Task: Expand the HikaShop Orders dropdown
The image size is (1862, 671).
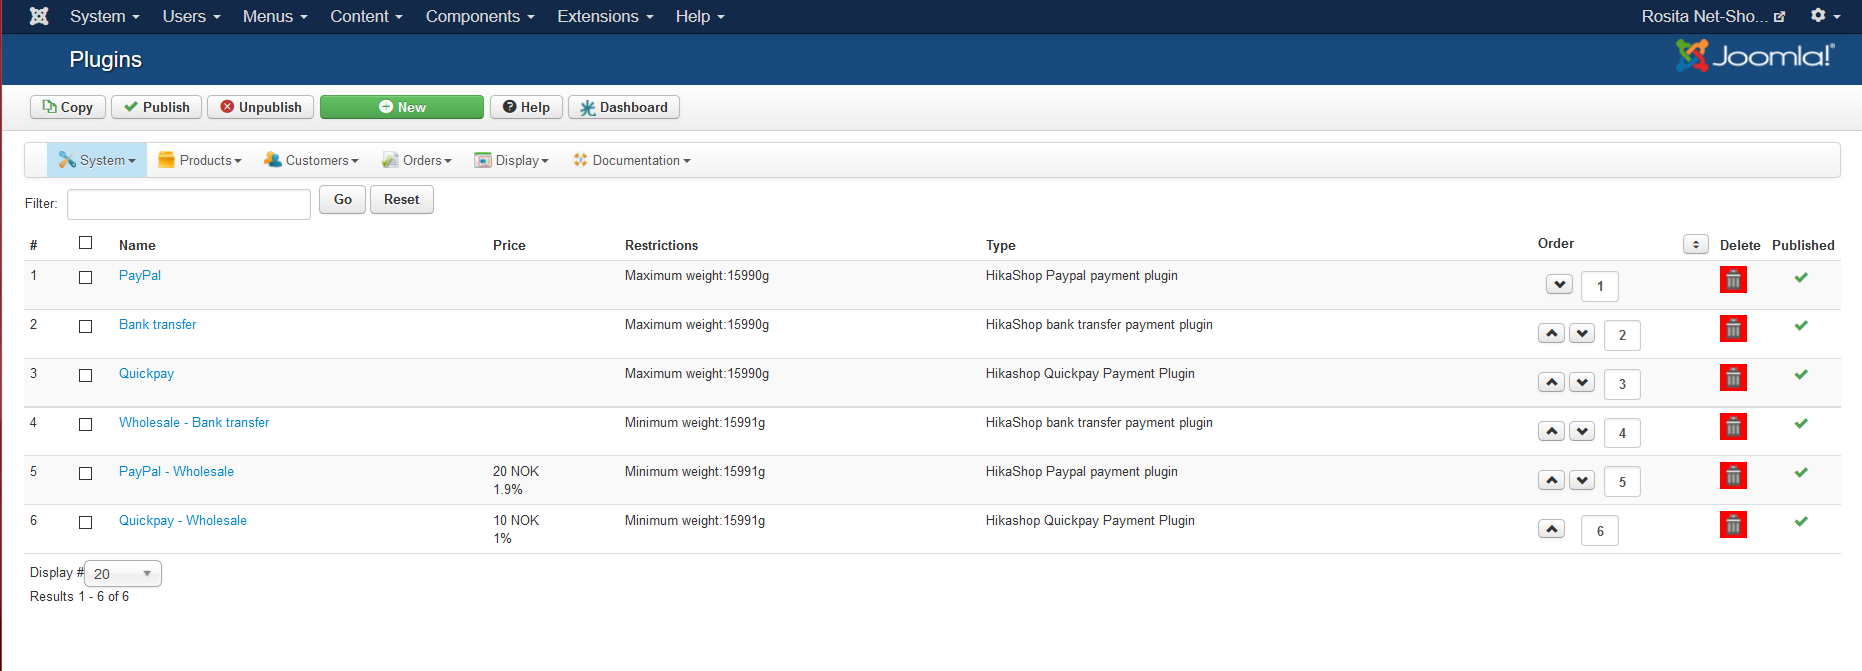Action: coord(417,160)
